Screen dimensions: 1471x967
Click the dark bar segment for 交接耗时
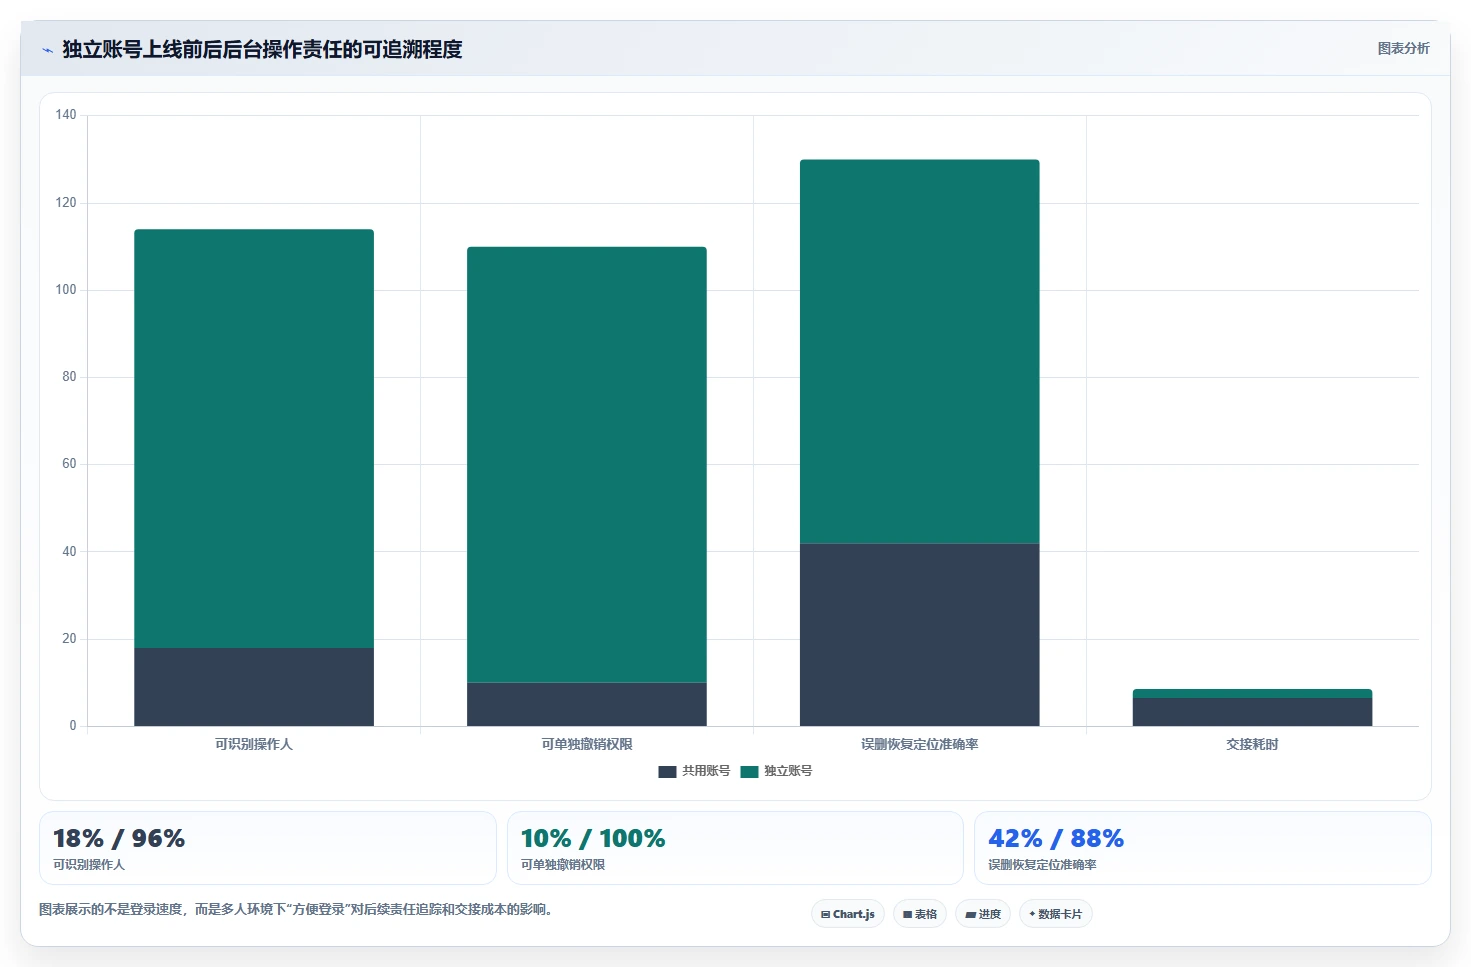pos(1252,712)
